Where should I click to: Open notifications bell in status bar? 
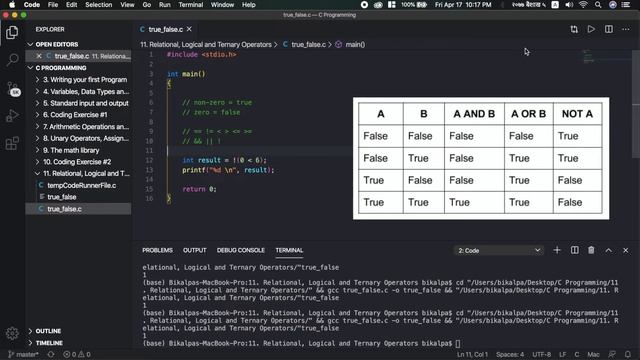click(628, 354)
